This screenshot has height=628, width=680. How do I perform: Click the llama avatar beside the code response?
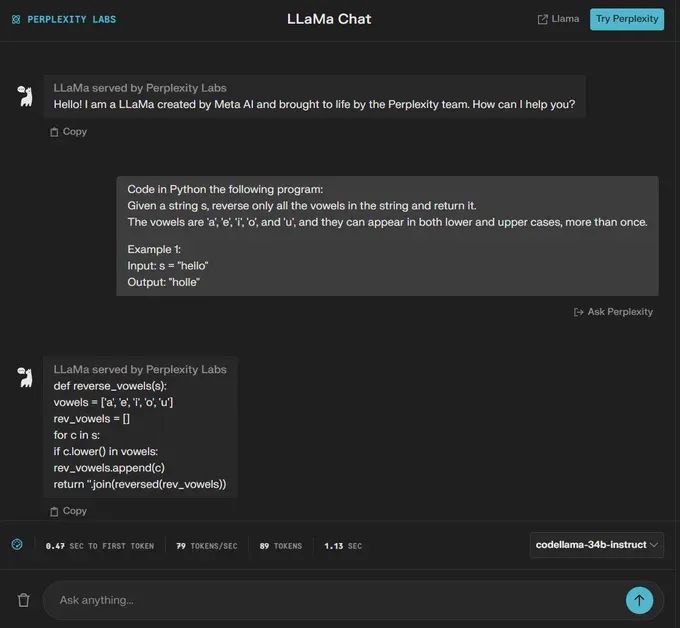coord(25,377)
